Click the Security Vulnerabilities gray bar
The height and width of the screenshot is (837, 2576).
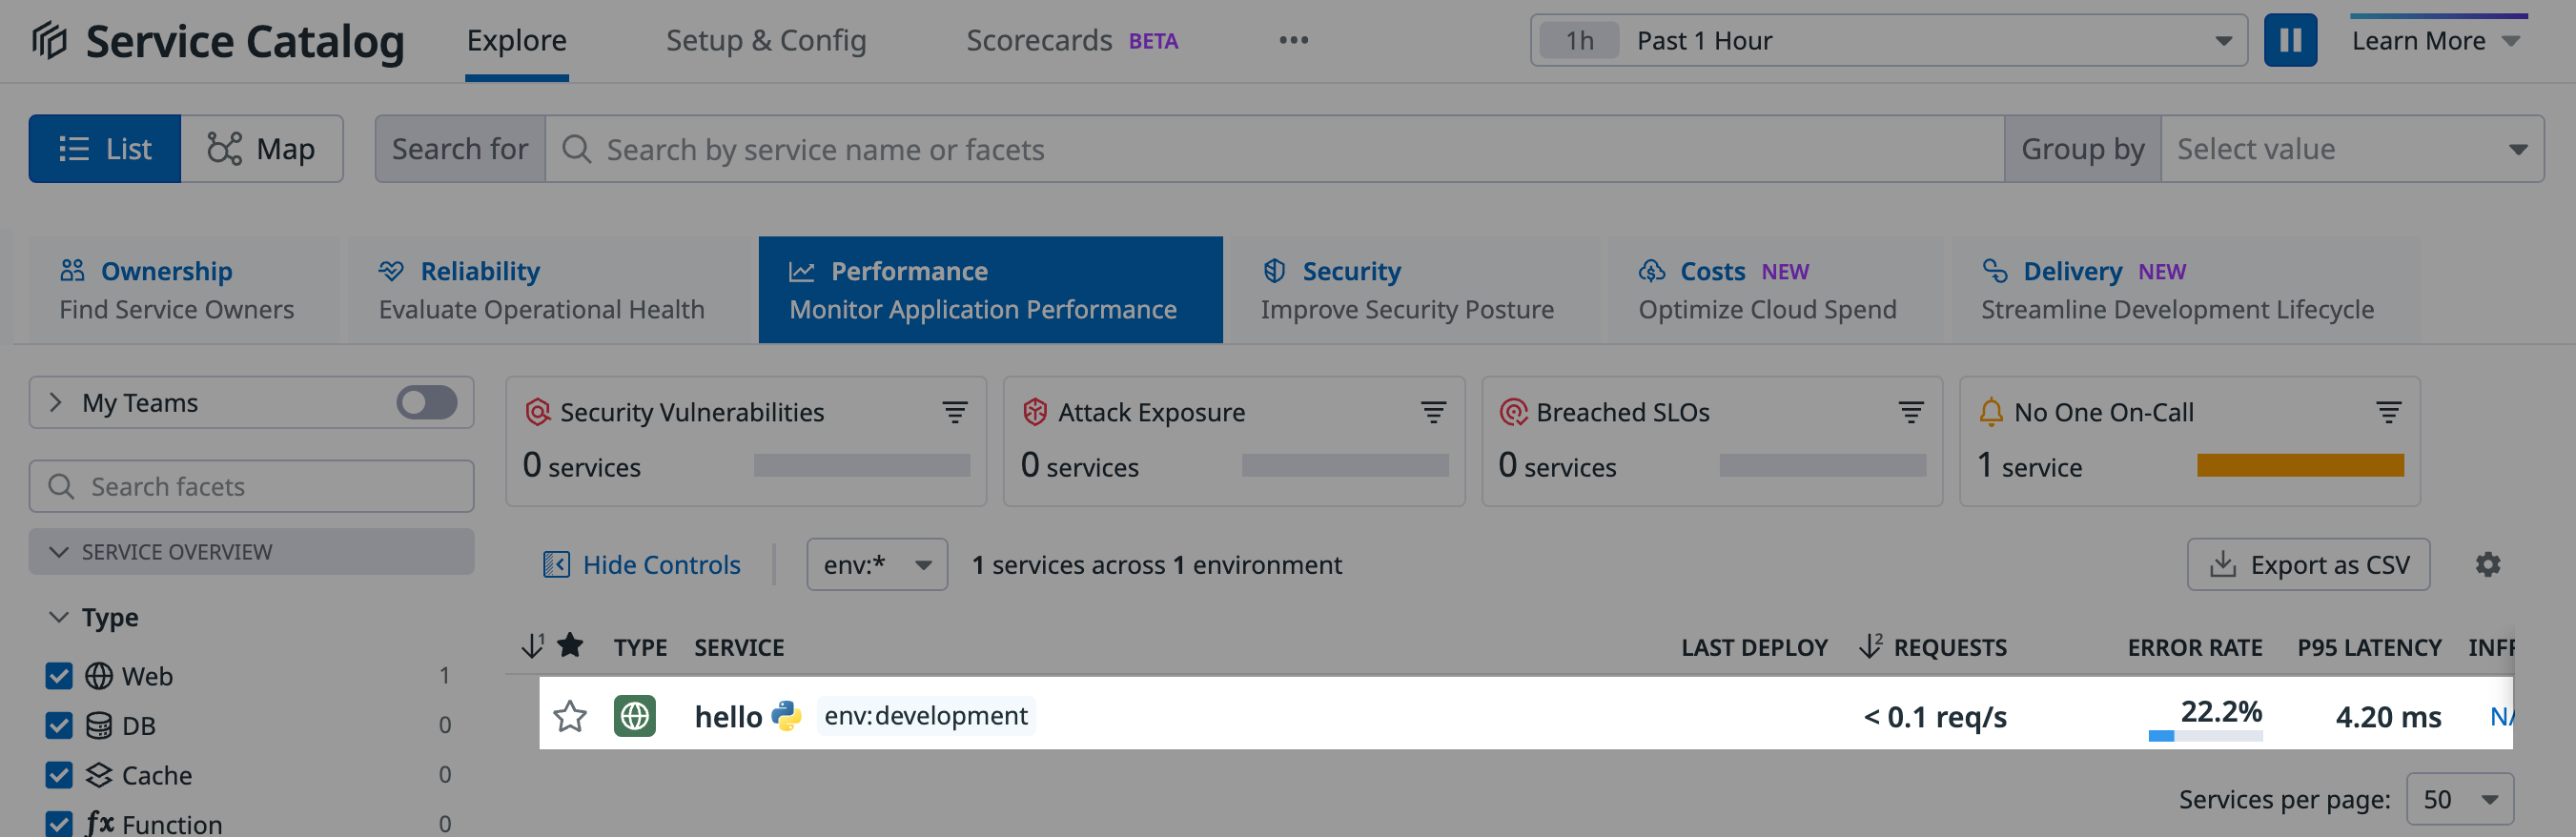tap(862, 465)
